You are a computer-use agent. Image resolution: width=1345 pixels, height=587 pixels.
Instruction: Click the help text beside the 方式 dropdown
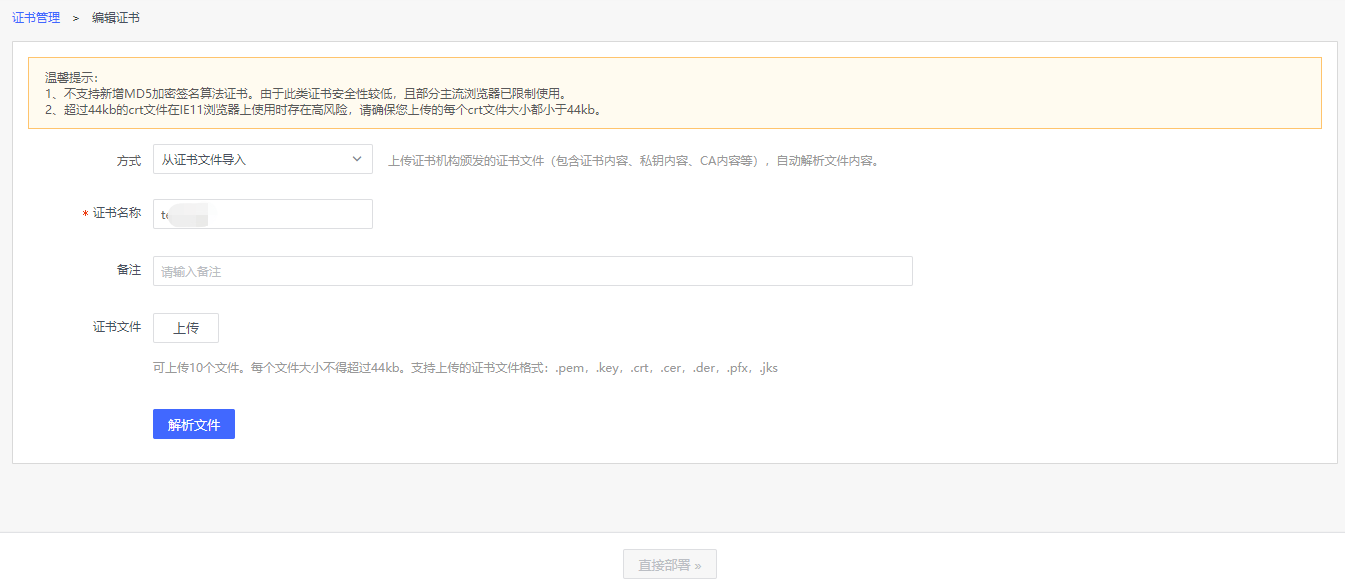(634, 160)
